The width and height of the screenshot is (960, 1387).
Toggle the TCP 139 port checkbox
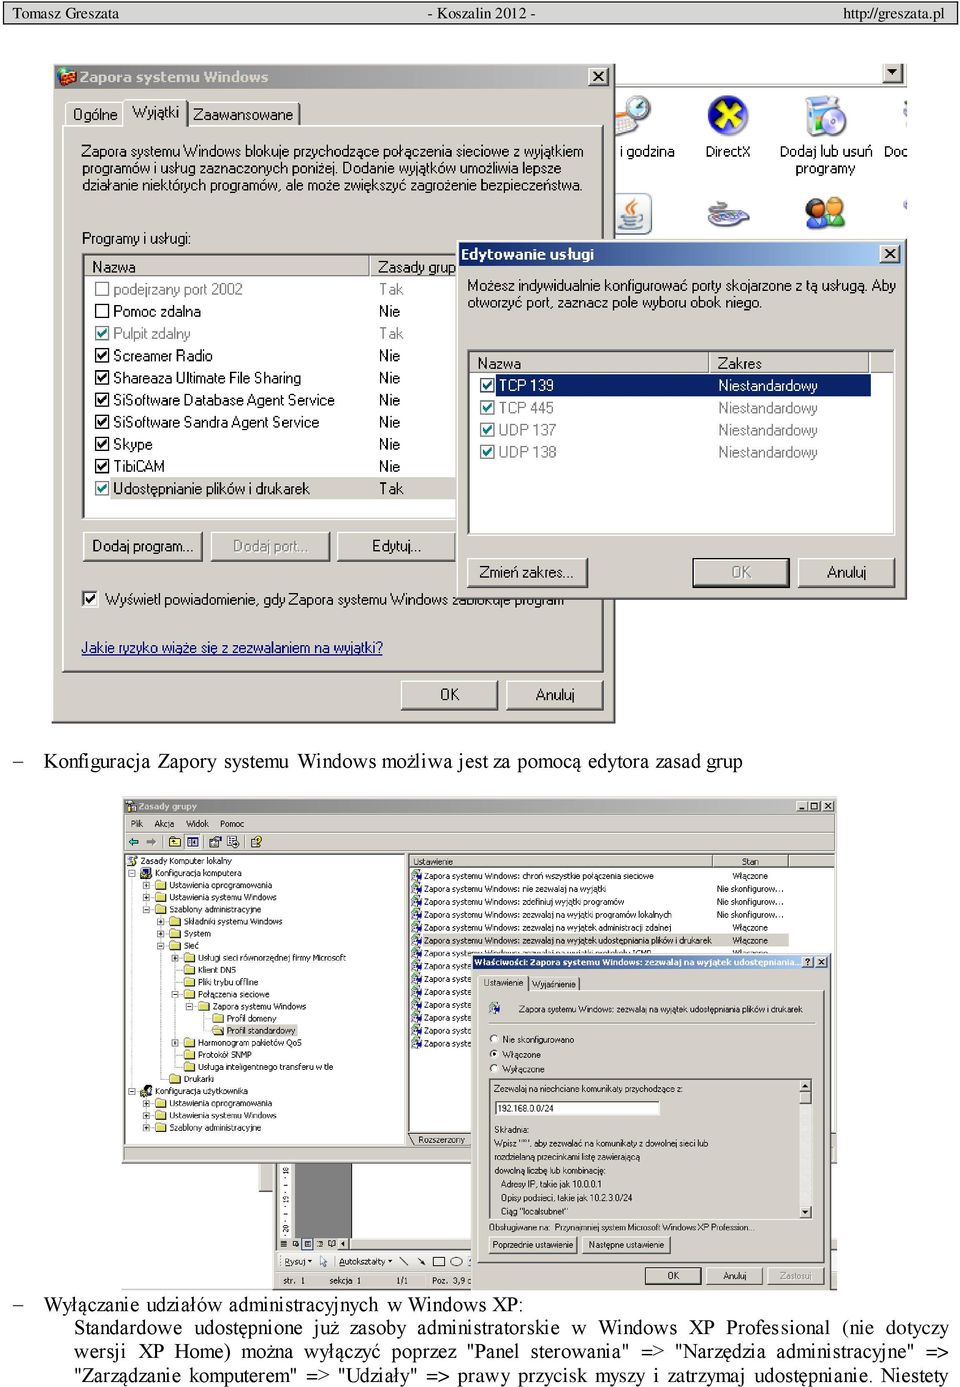[x=487, y=385]
